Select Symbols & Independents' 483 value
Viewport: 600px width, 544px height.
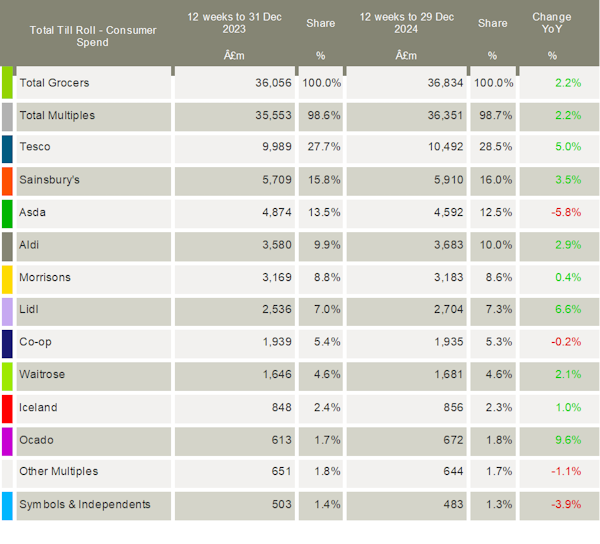pyautogui.click(x=453, y=504)
